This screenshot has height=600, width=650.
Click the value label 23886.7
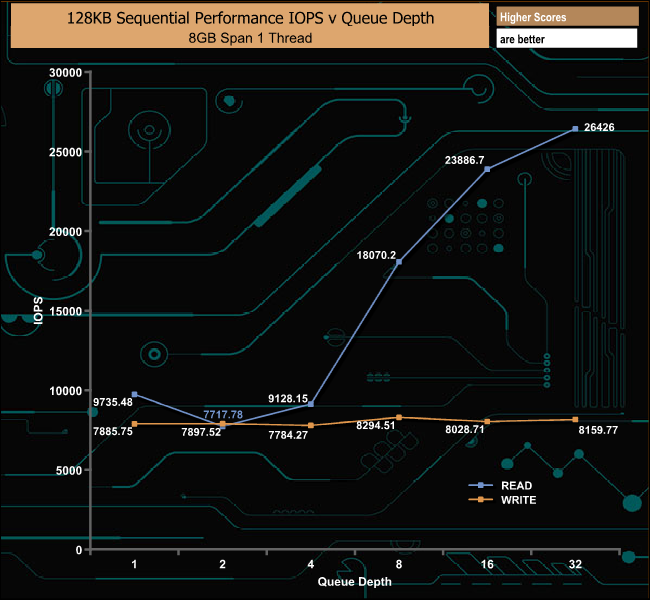point(464,160)
